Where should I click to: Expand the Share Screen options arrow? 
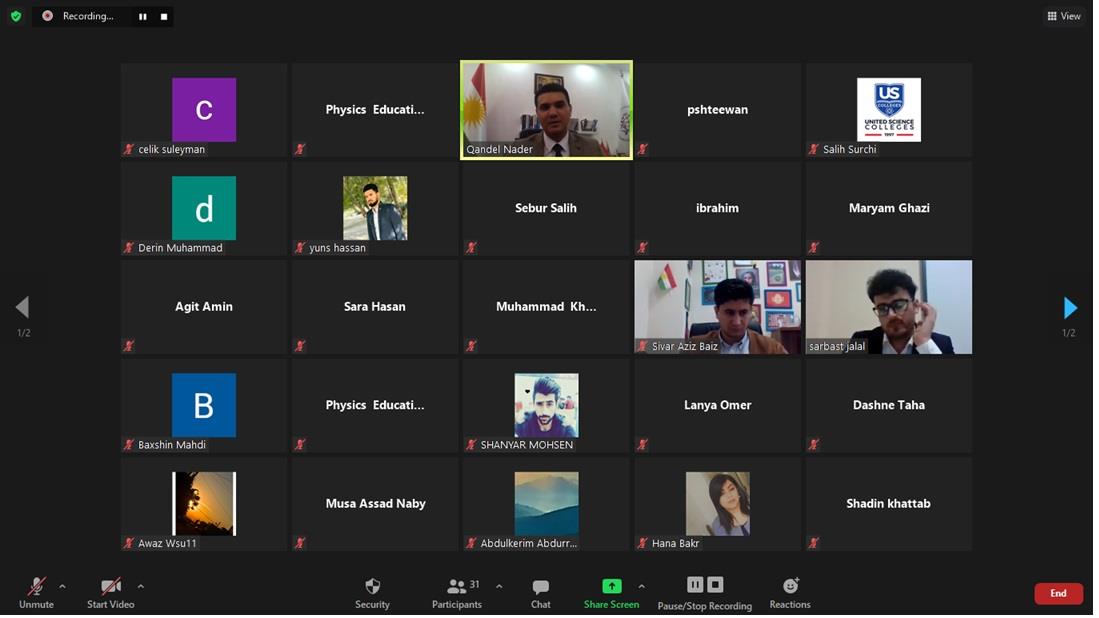(x=641, y=586)
